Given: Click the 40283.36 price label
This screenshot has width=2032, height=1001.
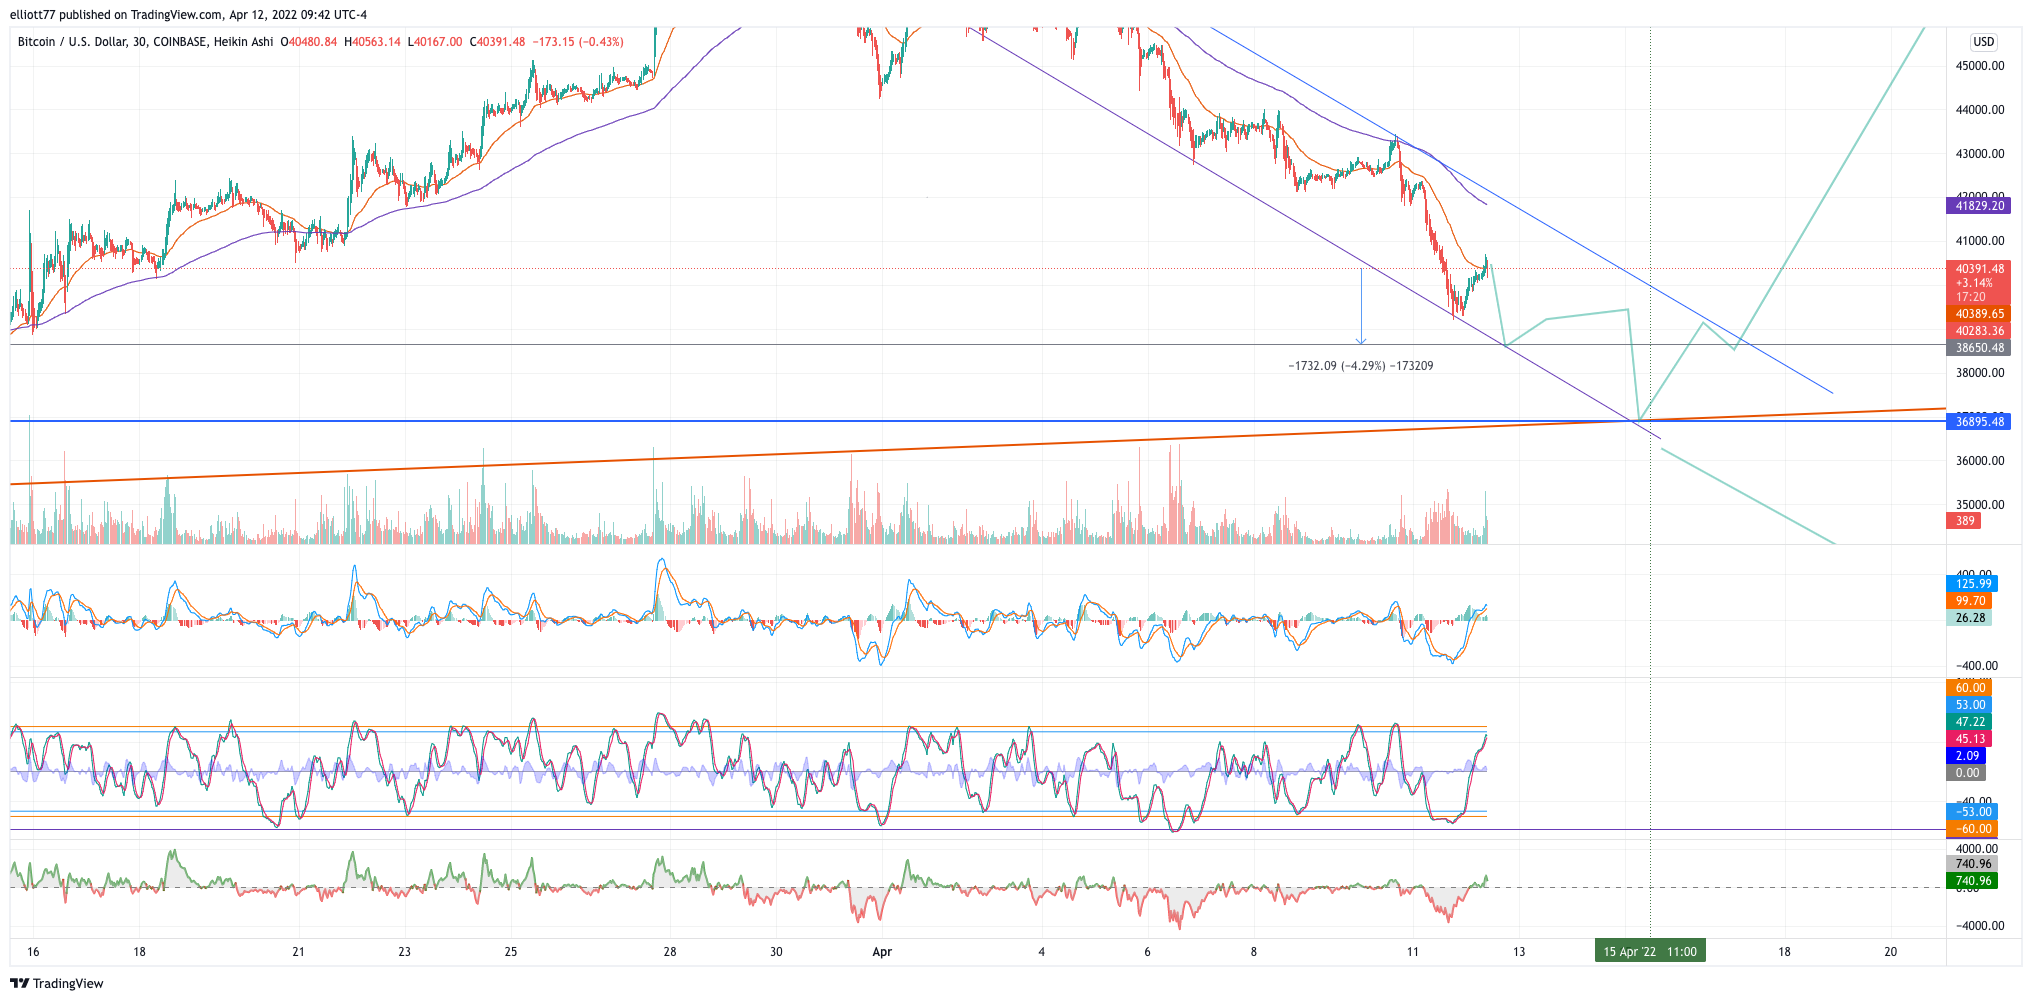Looking at the screenshot, I should [x=1977, y=331].
